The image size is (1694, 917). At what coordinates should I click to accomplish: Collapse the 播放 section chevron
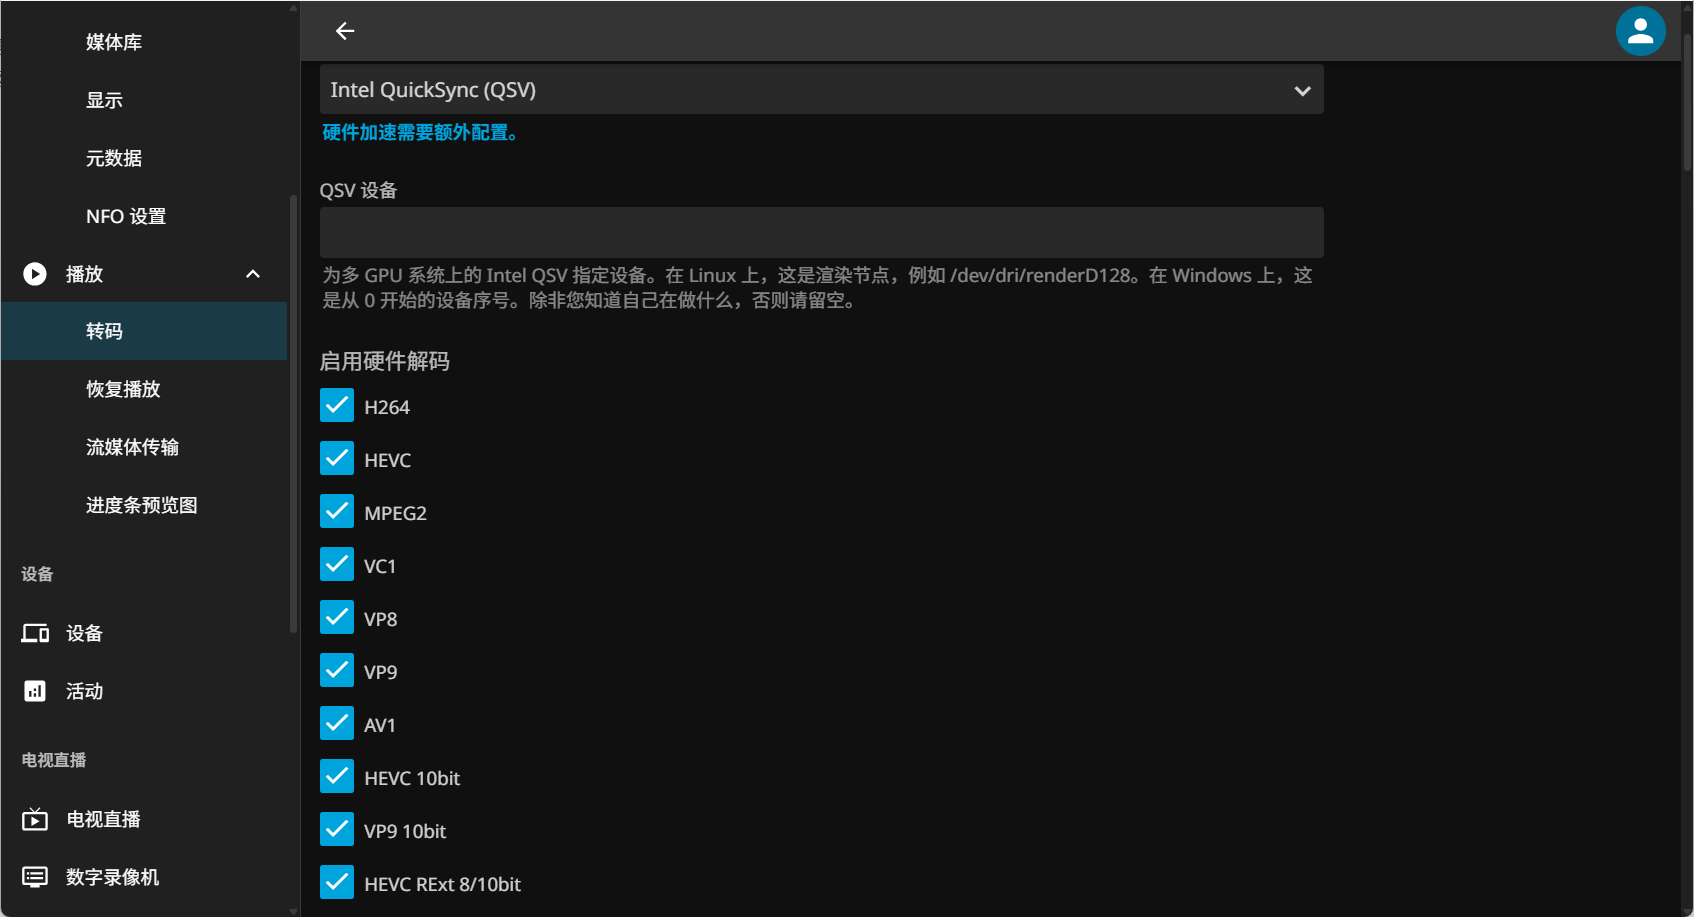click(253, 274)
